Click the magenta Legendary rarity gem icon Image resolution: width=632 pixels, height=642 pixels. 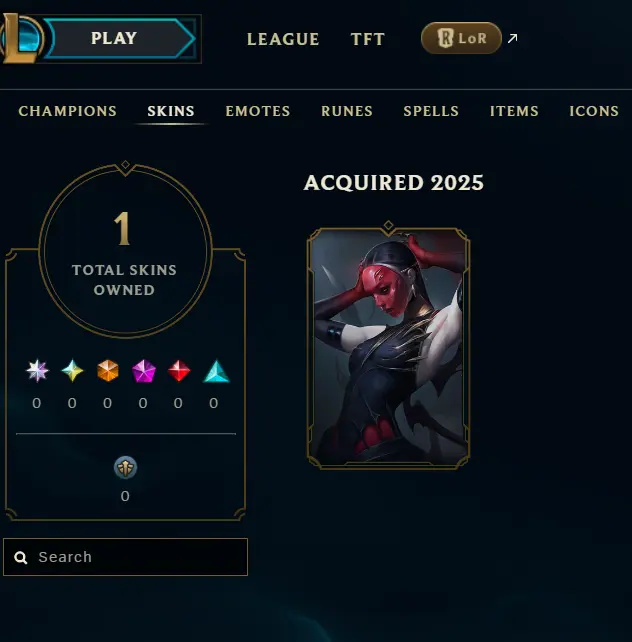(x=144, y=371)
